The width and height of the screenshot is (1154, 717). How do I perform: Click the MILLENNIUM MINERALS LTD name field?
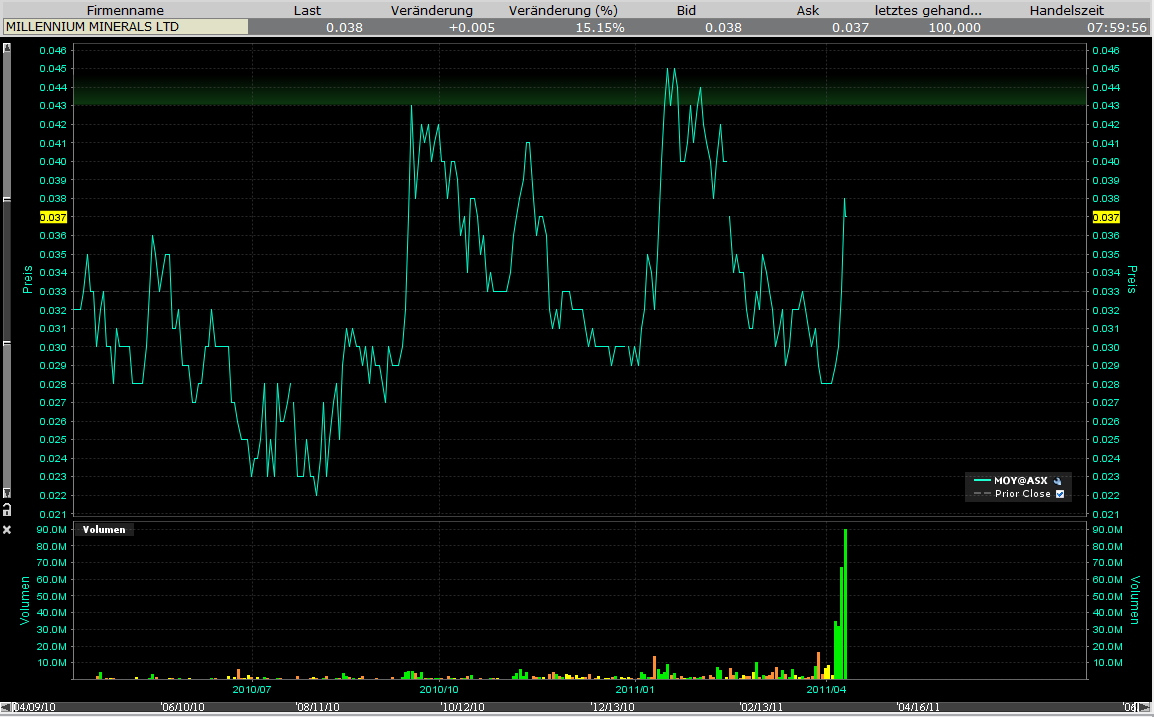[x=124, y=27]
